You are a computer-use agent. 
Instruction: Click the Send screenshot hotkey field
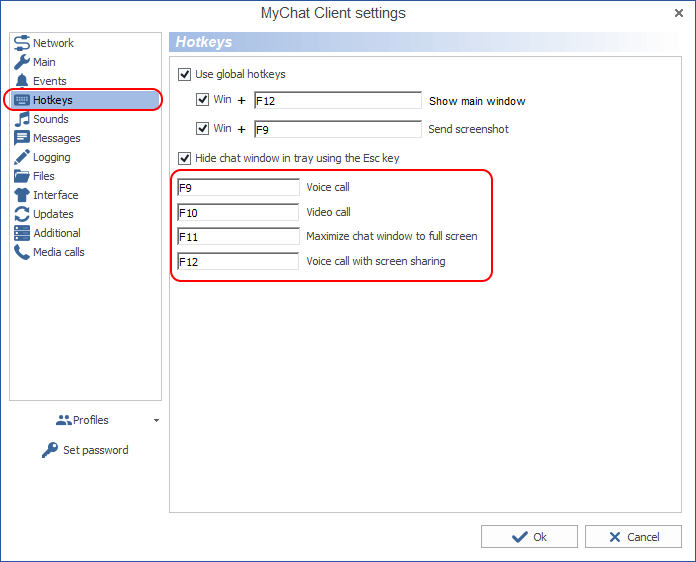pyautogui.click(x=338, y=129)
